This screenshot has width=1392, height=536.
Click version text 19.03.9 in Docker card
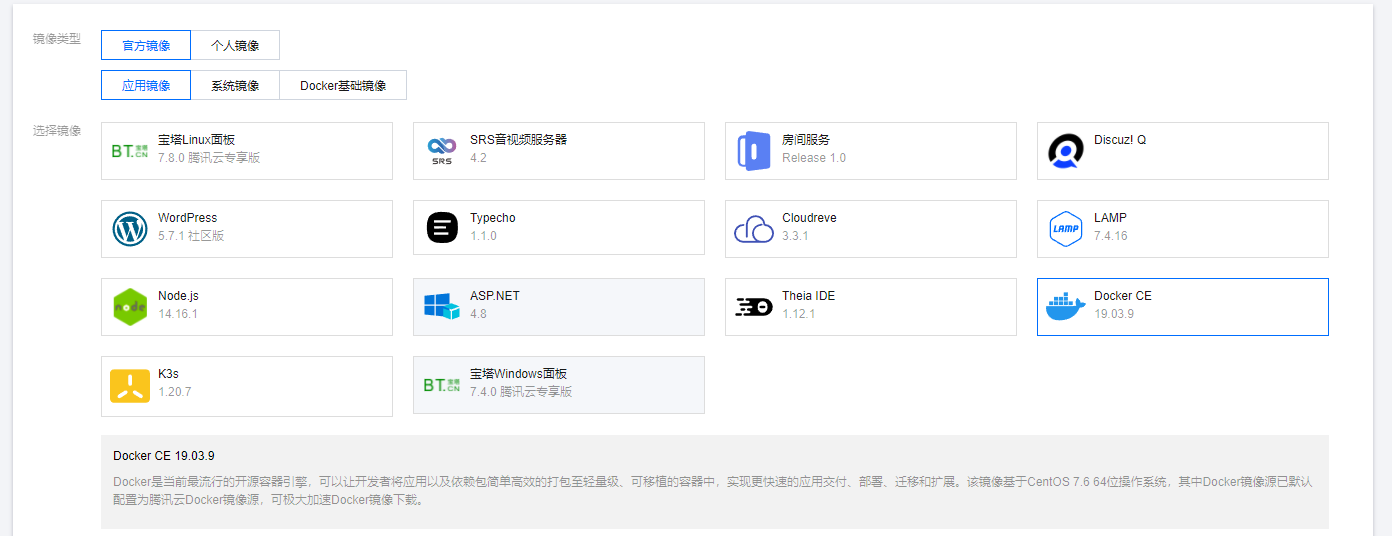(1114, 314)
